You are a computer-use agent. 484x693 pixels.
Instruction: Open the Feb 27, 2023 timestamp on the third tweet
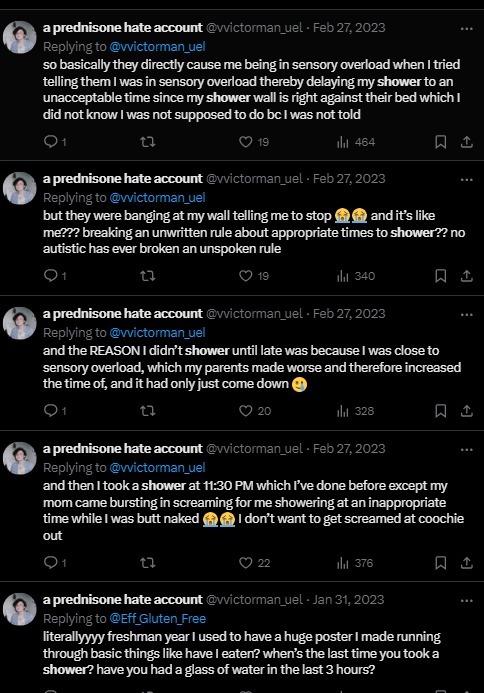(349, 313)
